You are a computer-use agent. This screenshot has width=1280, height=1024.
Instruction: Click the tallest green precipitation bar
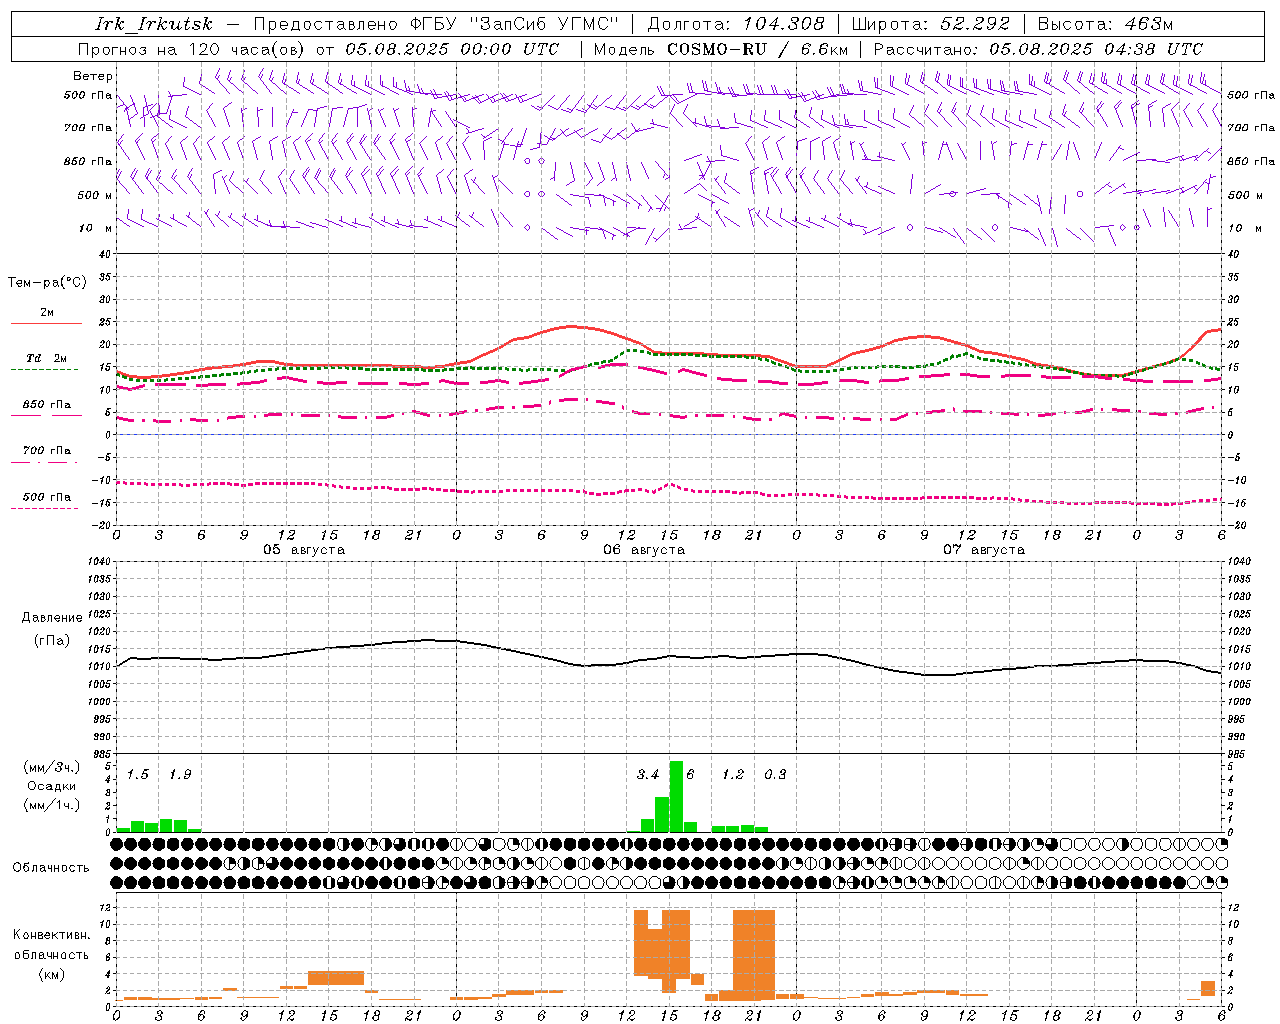pos(676,796)
